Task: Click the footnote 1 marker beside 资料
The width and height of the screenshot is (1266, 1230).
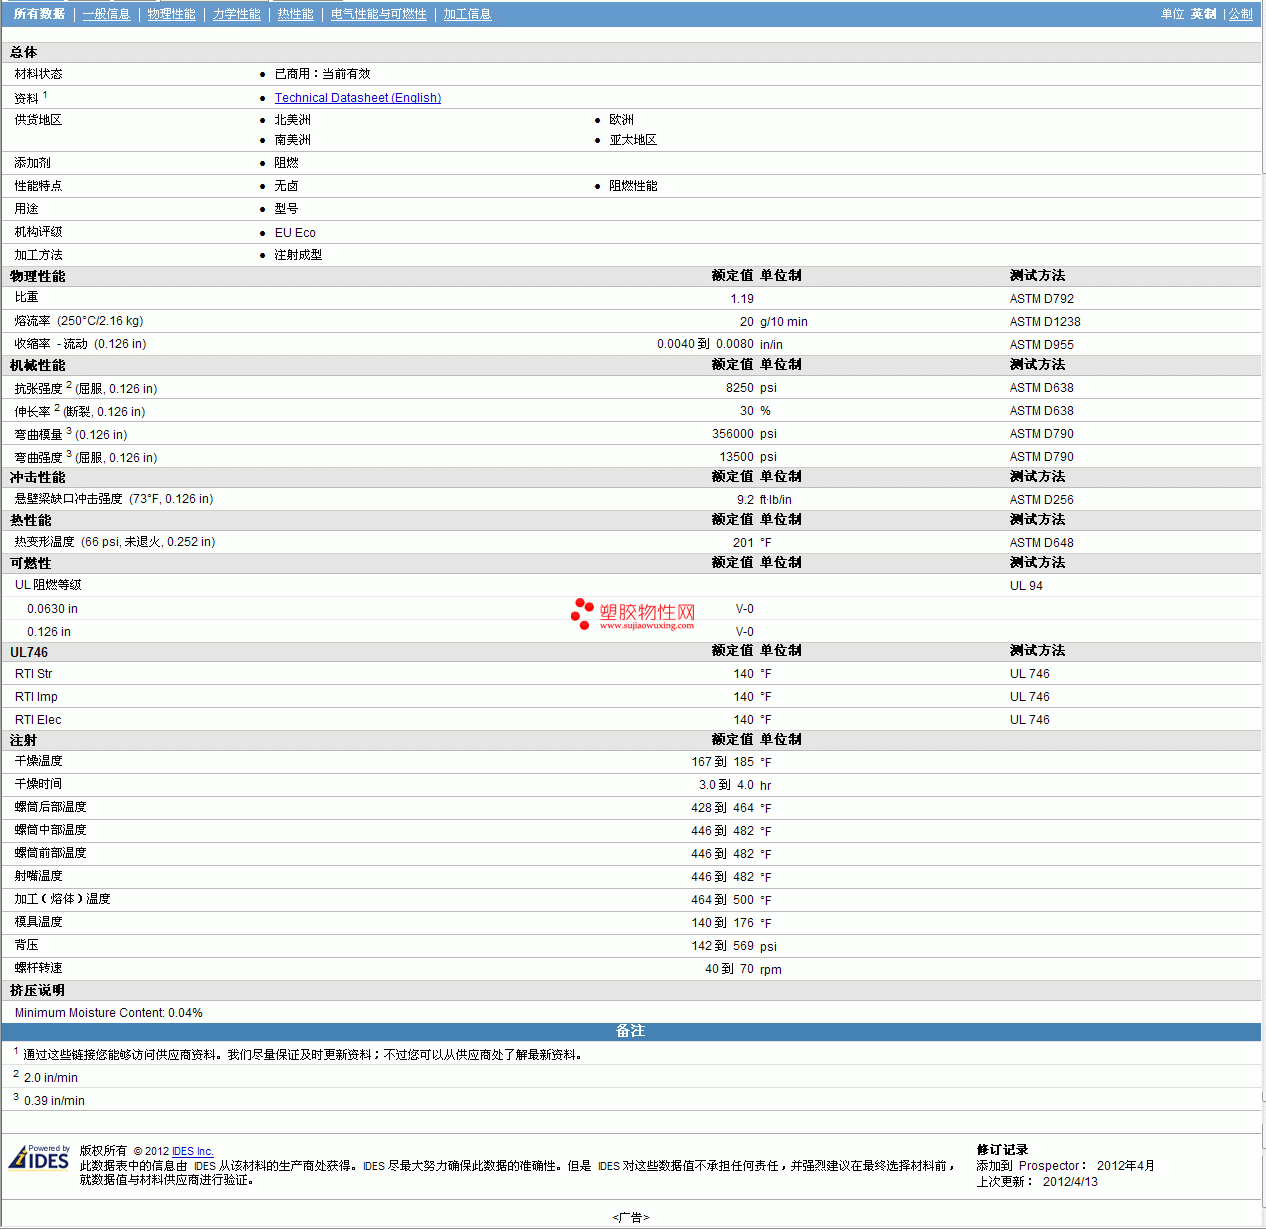Action: coord(45,95)
